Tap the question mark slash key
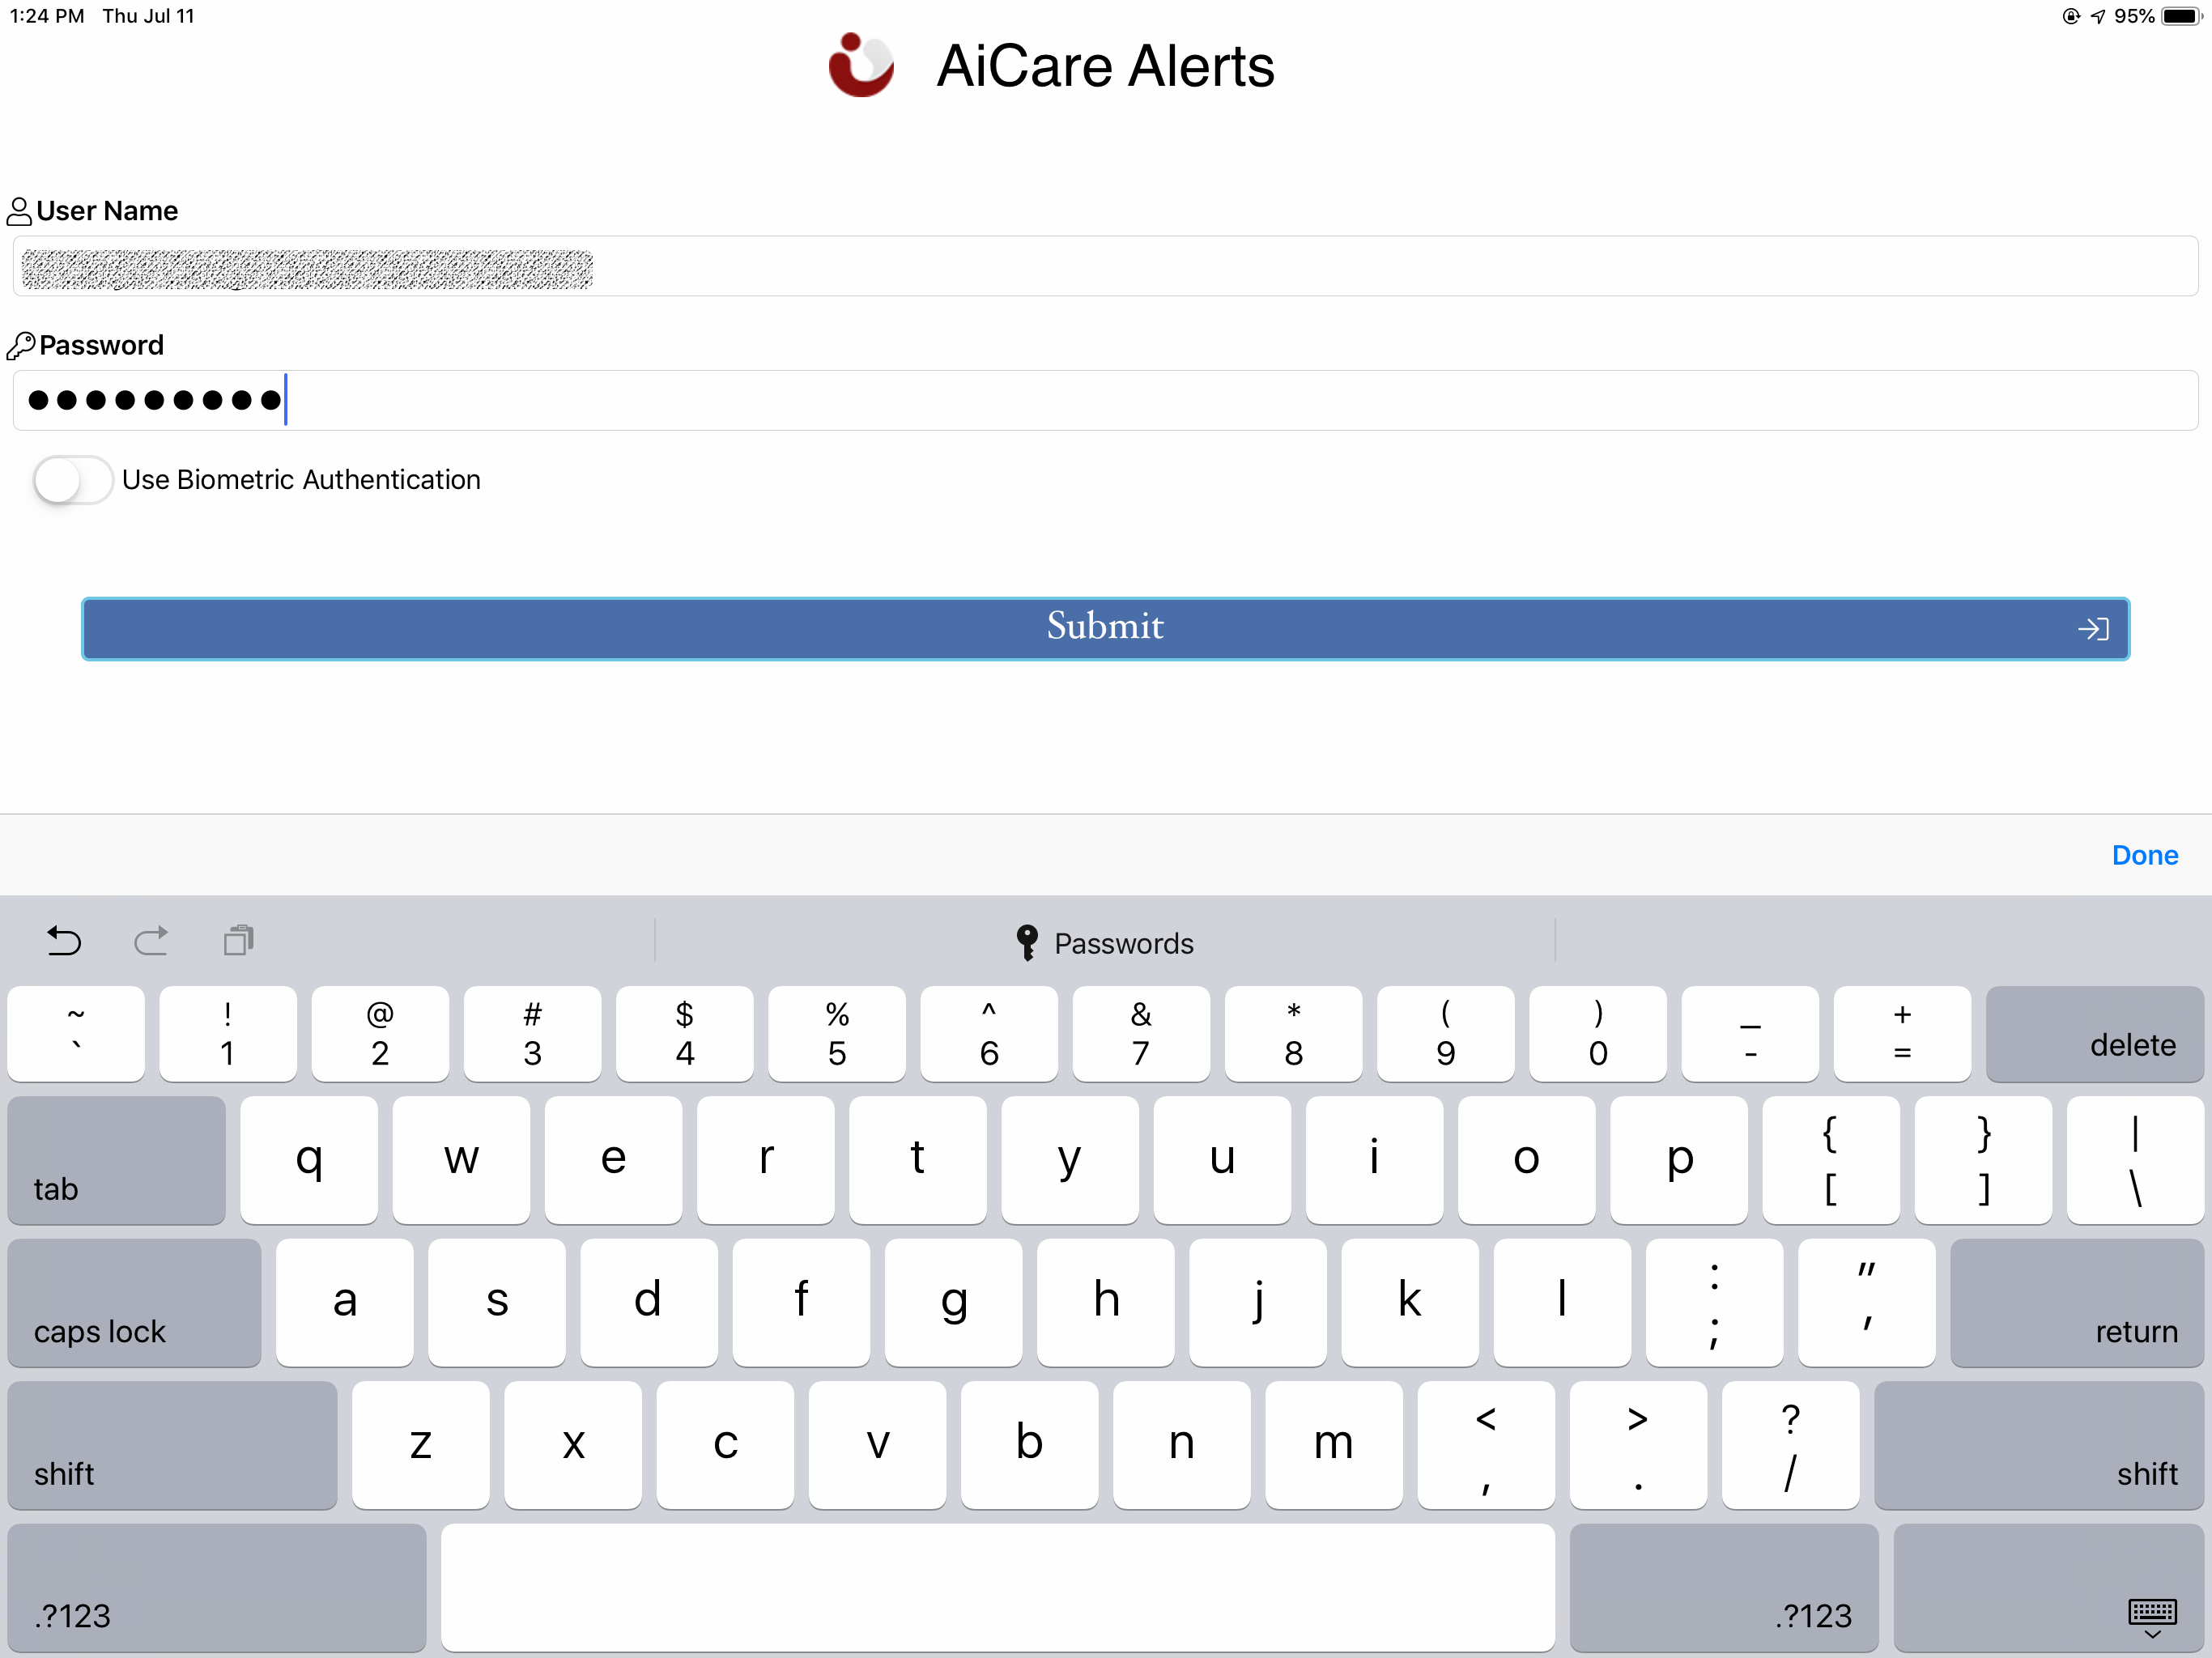 1790,1445
